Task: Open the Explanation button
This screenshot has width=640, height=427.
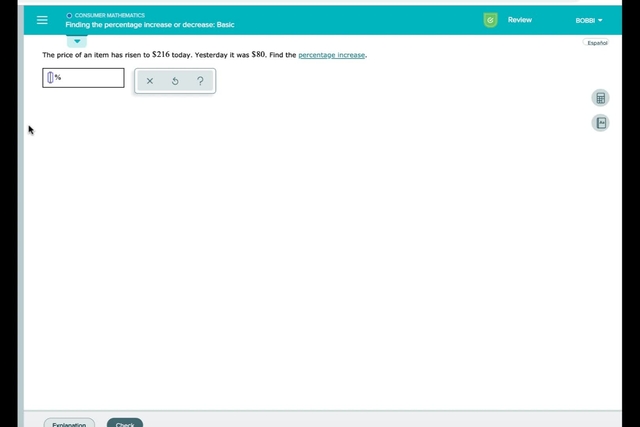Action: tap(69, 424)
